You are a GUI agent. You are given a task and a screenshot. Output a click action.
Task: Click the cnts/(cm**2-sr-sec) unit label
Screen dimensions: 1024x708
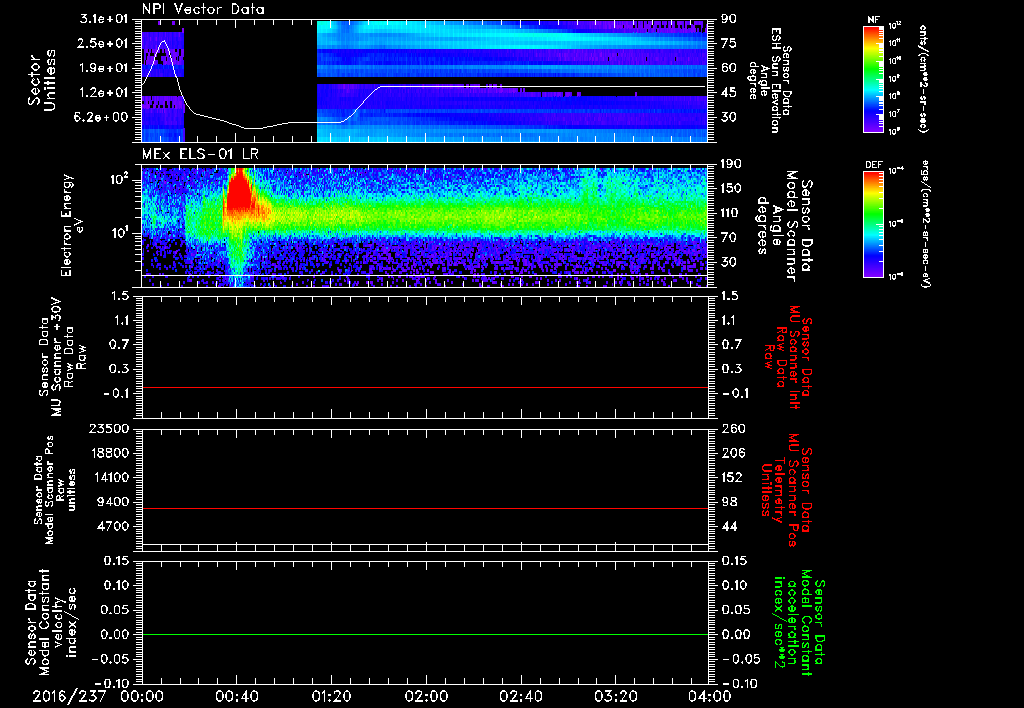point(922,78)
